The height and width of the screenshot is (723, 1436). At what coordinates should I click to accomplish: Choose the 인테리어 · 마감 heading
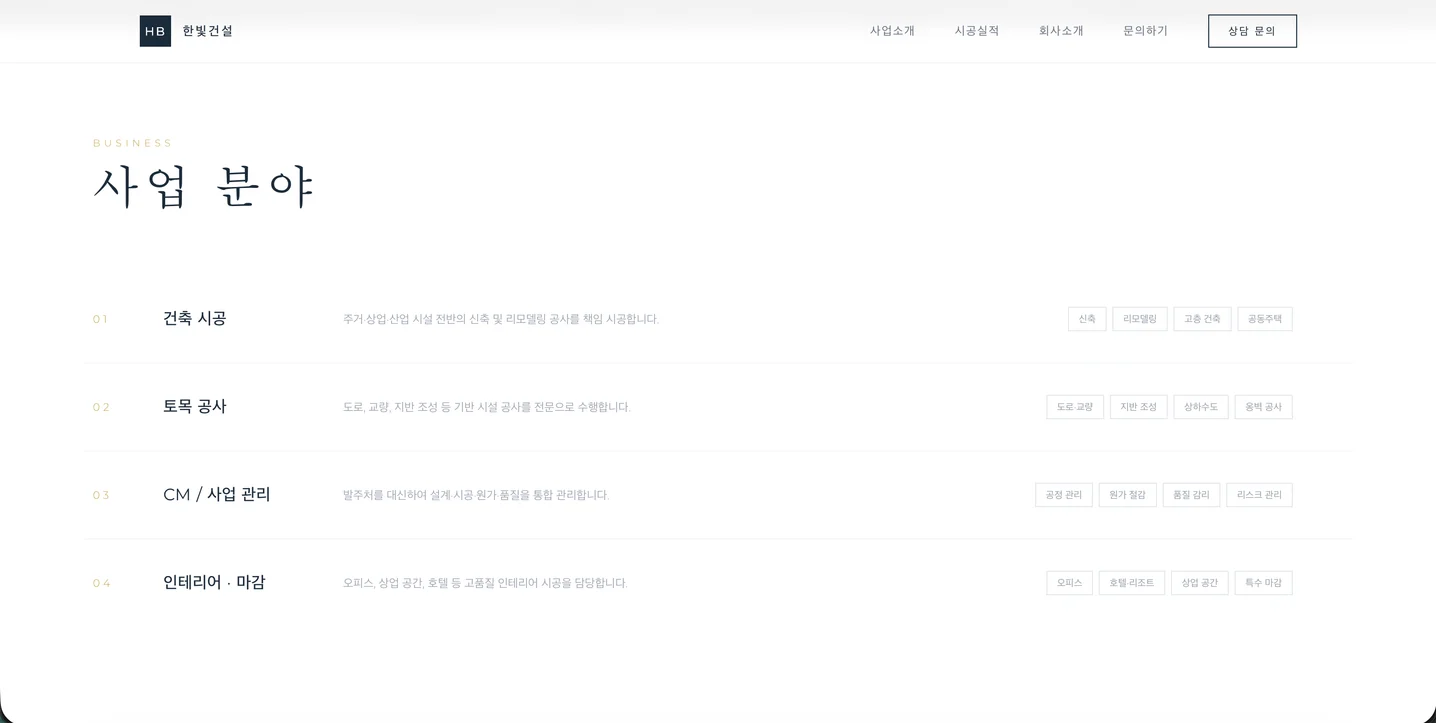214,582
